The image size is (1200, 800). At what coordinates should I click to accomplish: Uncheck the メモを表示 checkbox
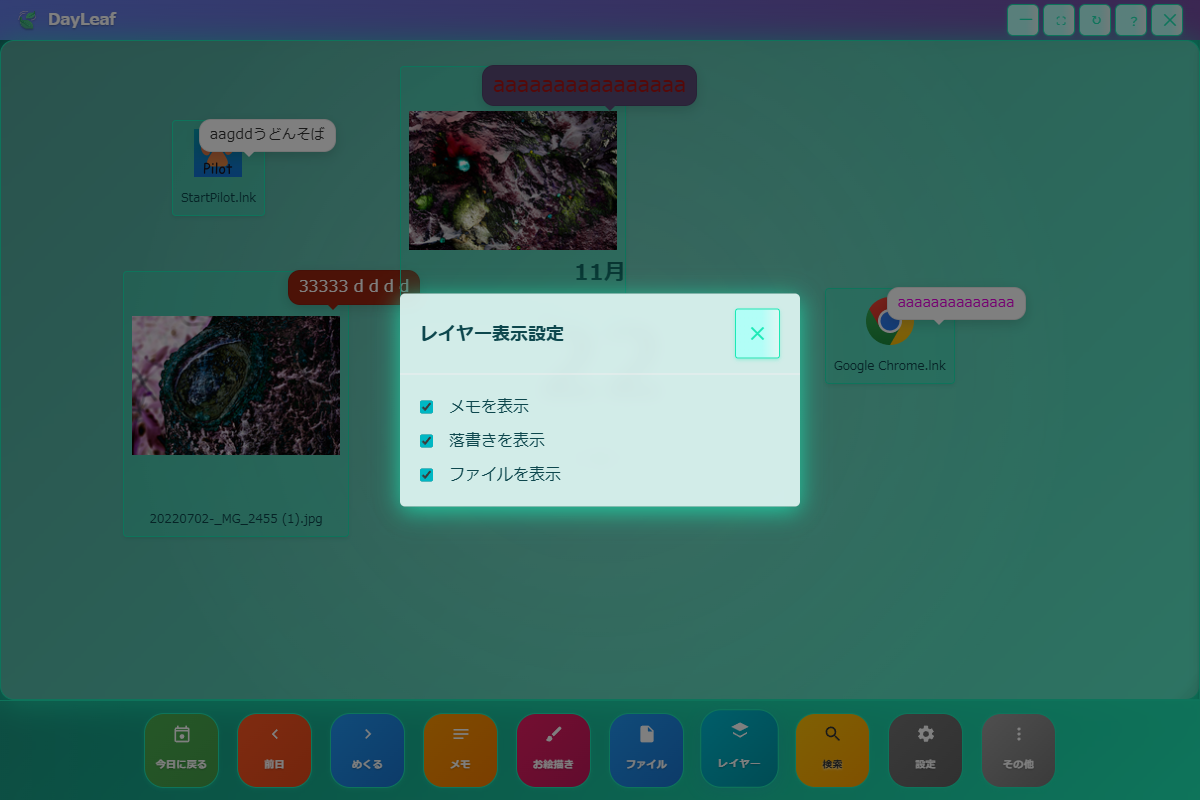[427, 407]
